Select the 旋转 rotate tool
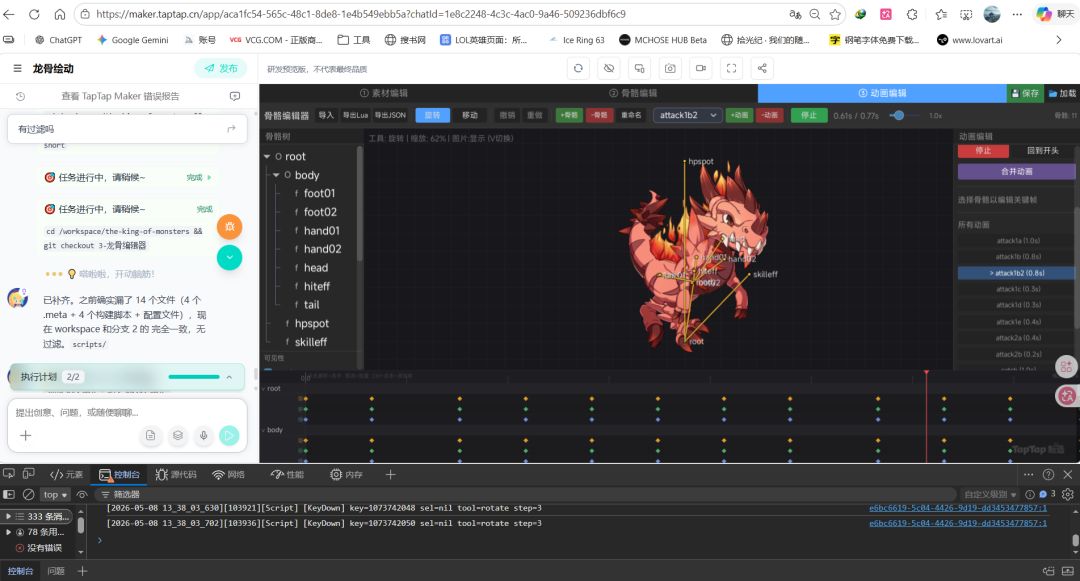Viewport: 1080px width, 581px height. pos(433,115)
